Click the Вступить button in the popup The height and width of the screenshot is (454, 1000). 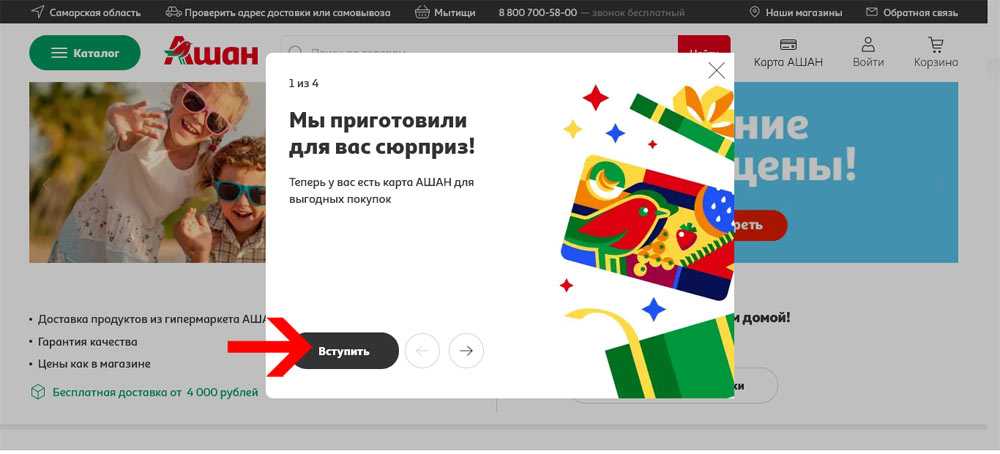pyautogui.click(x=344, y=351)
